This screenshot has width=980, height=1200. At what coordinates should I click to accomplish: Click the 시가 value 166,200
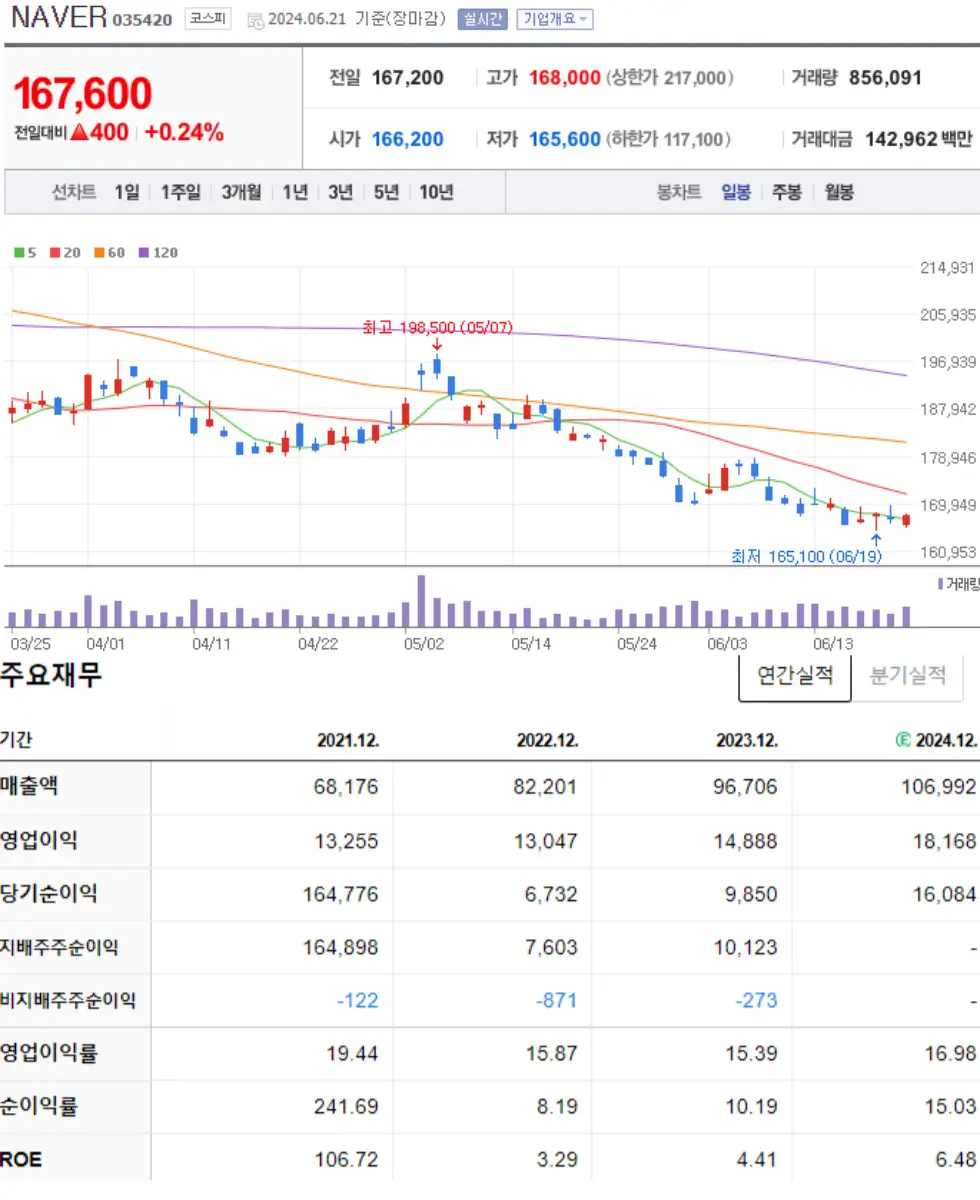(x=408, y=139)
